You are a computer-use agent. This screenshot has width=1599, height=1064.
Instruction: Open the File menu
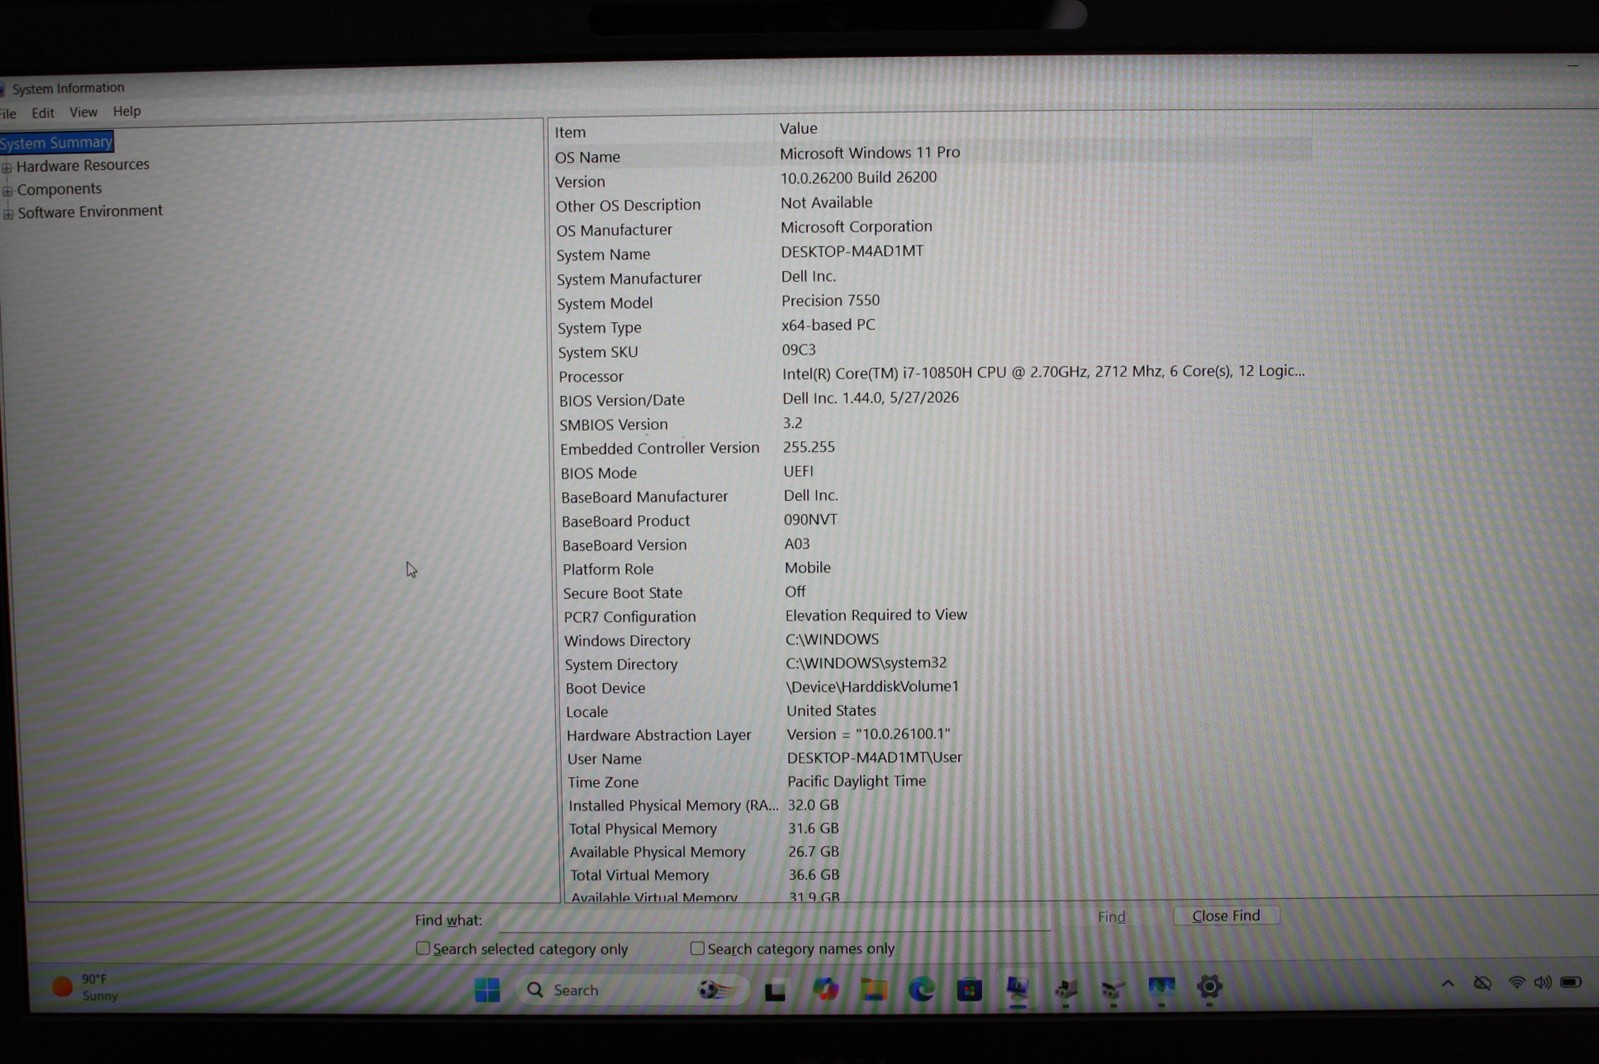8,114
